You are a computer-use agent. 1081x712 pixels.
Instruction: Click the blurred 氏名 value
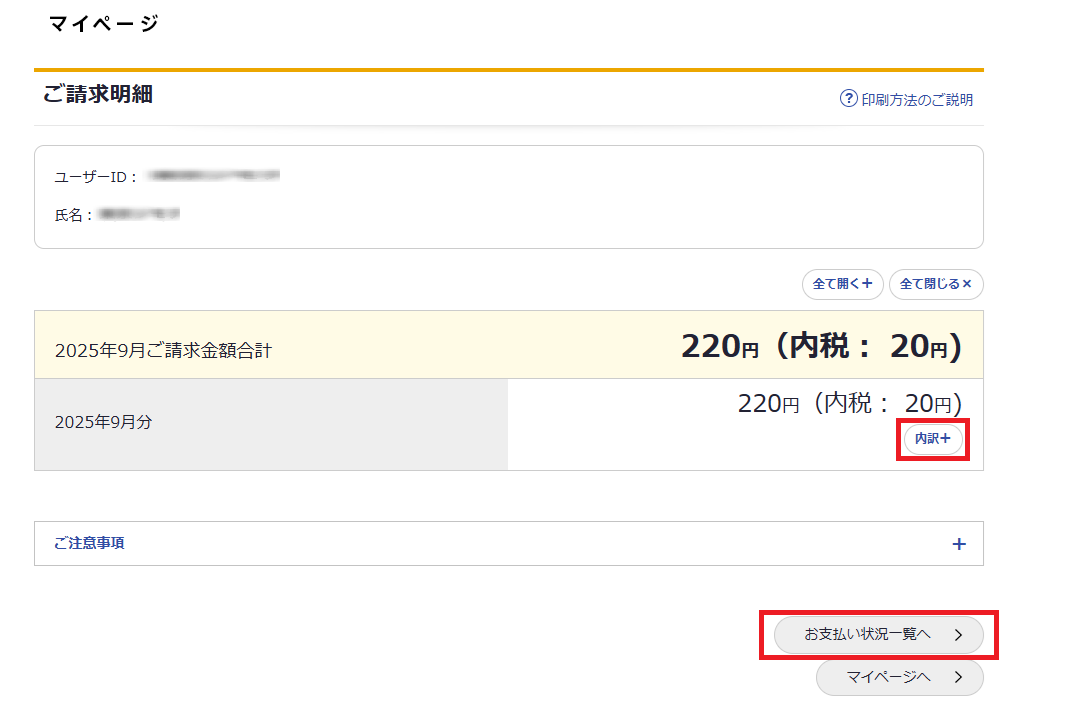140,214
